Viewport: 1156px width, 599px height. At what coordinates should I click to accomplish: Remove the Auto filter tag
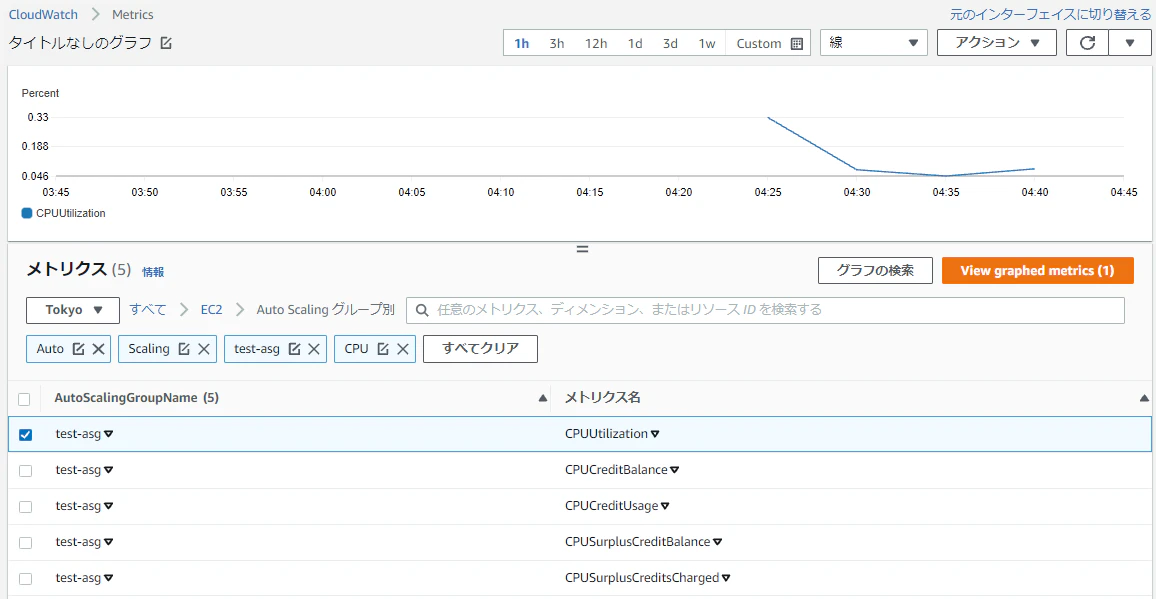tap(98, 349)
